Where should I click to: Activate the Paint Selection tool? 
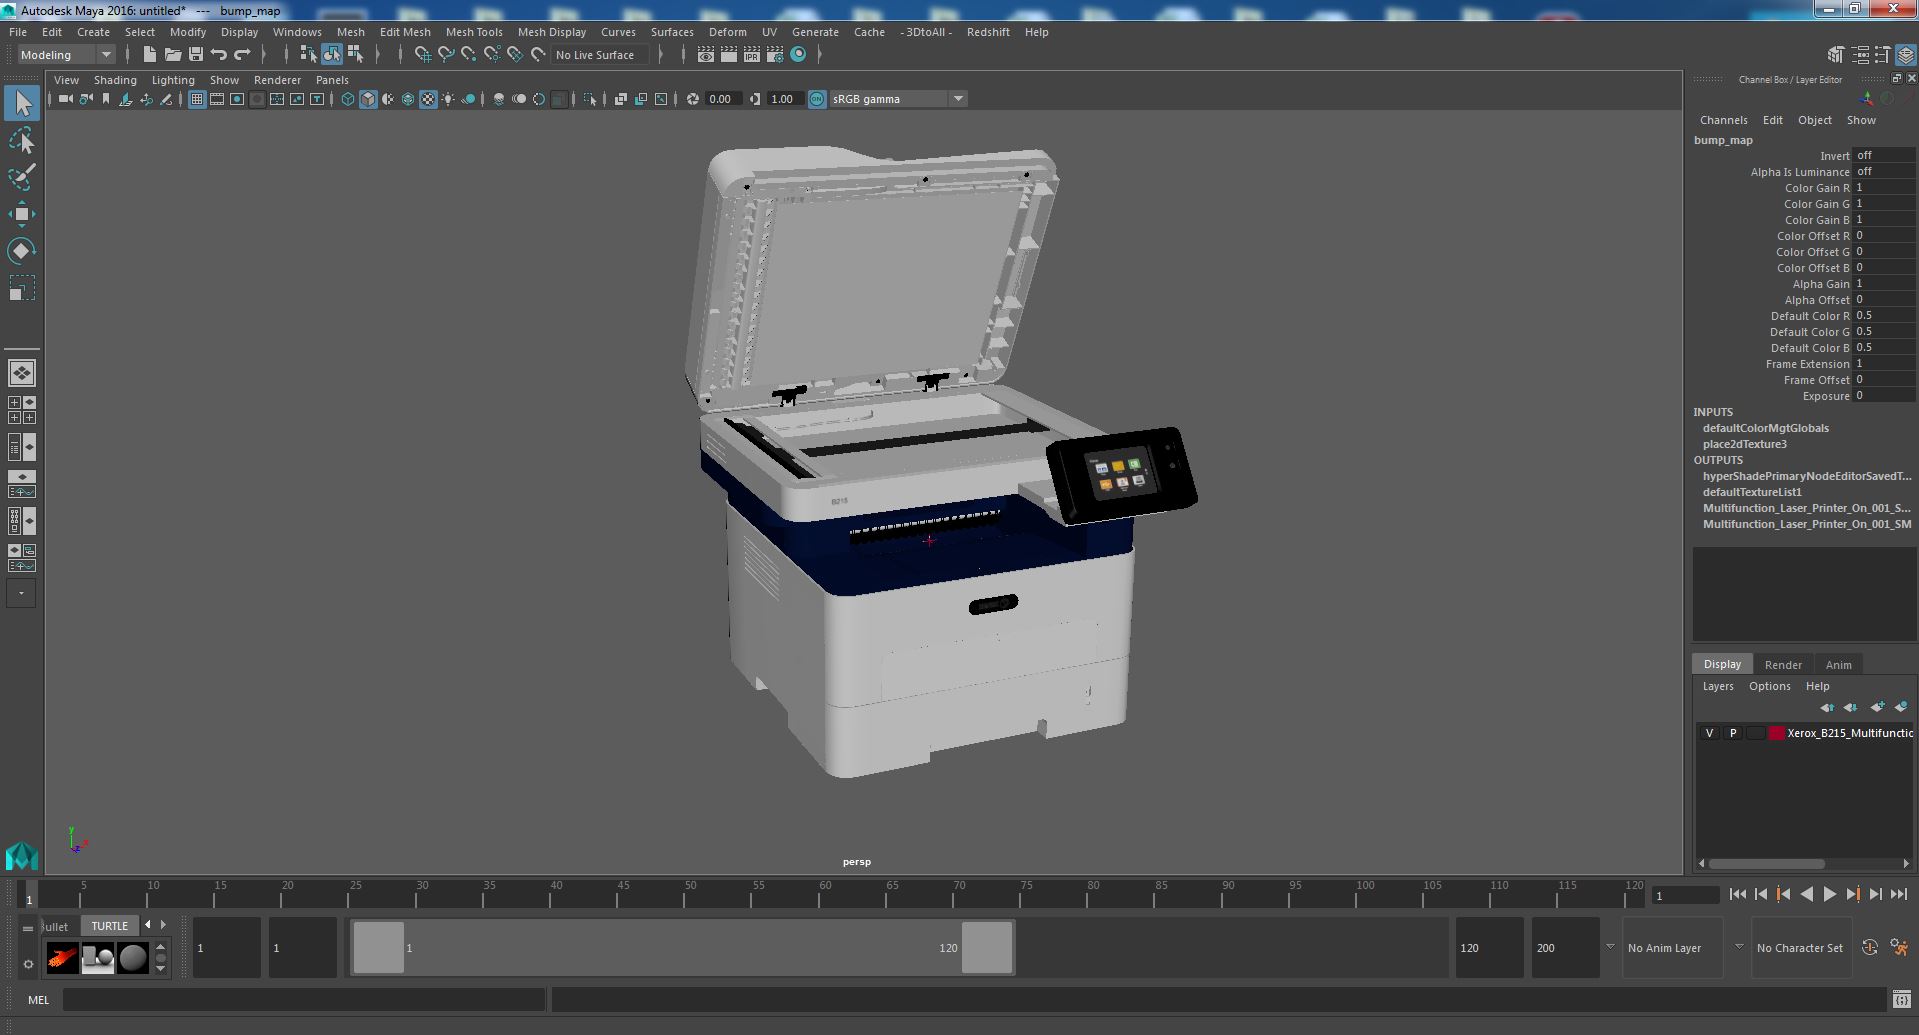[22, 177]
